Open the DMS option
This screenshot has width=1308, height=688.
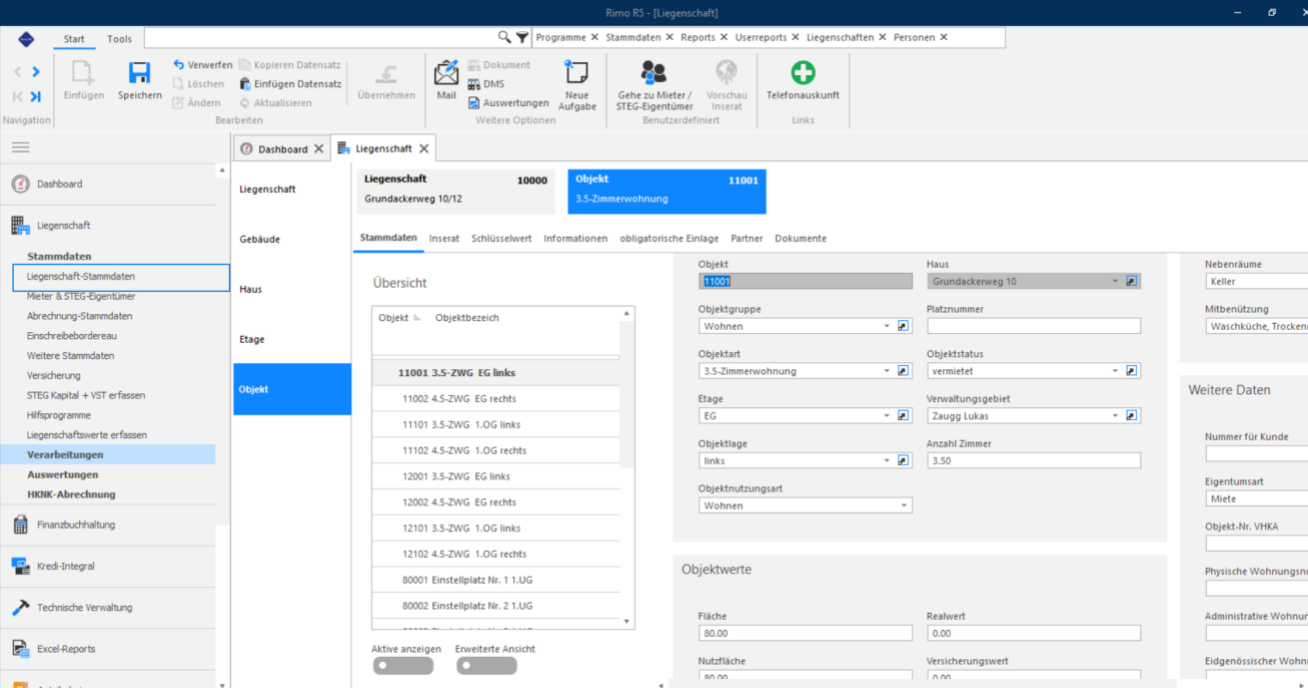486,84
